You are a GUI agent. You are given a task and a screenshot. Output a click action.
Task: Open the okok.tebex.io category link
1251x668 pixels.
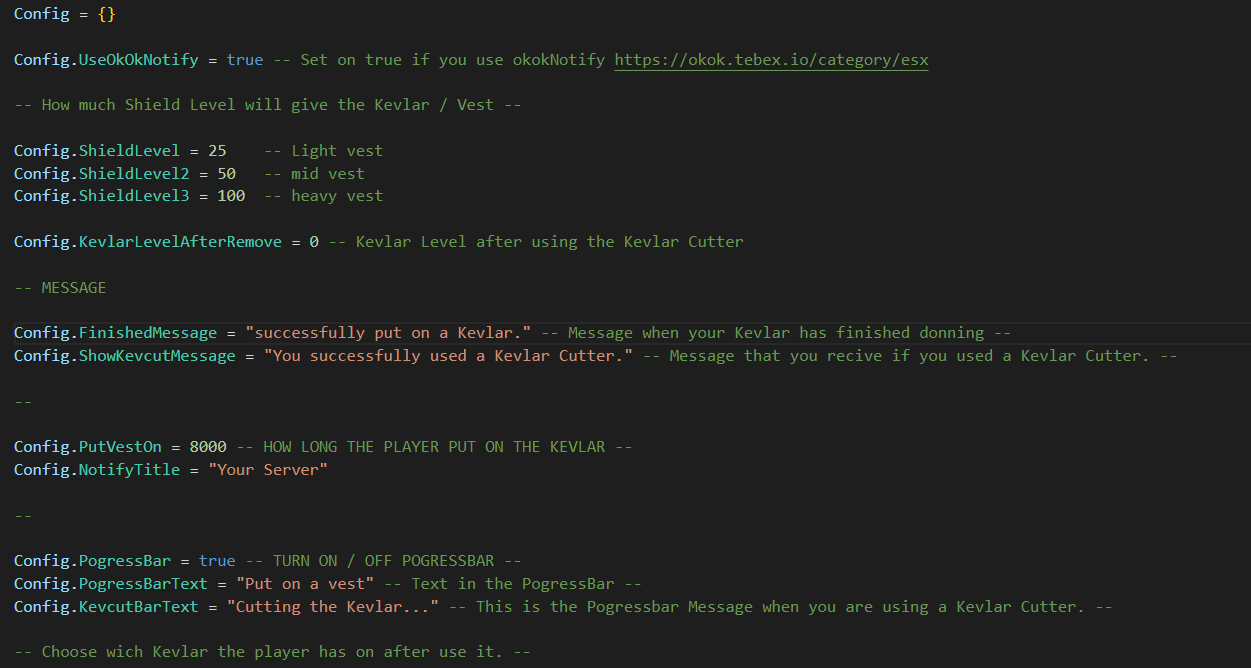[771, 60]
